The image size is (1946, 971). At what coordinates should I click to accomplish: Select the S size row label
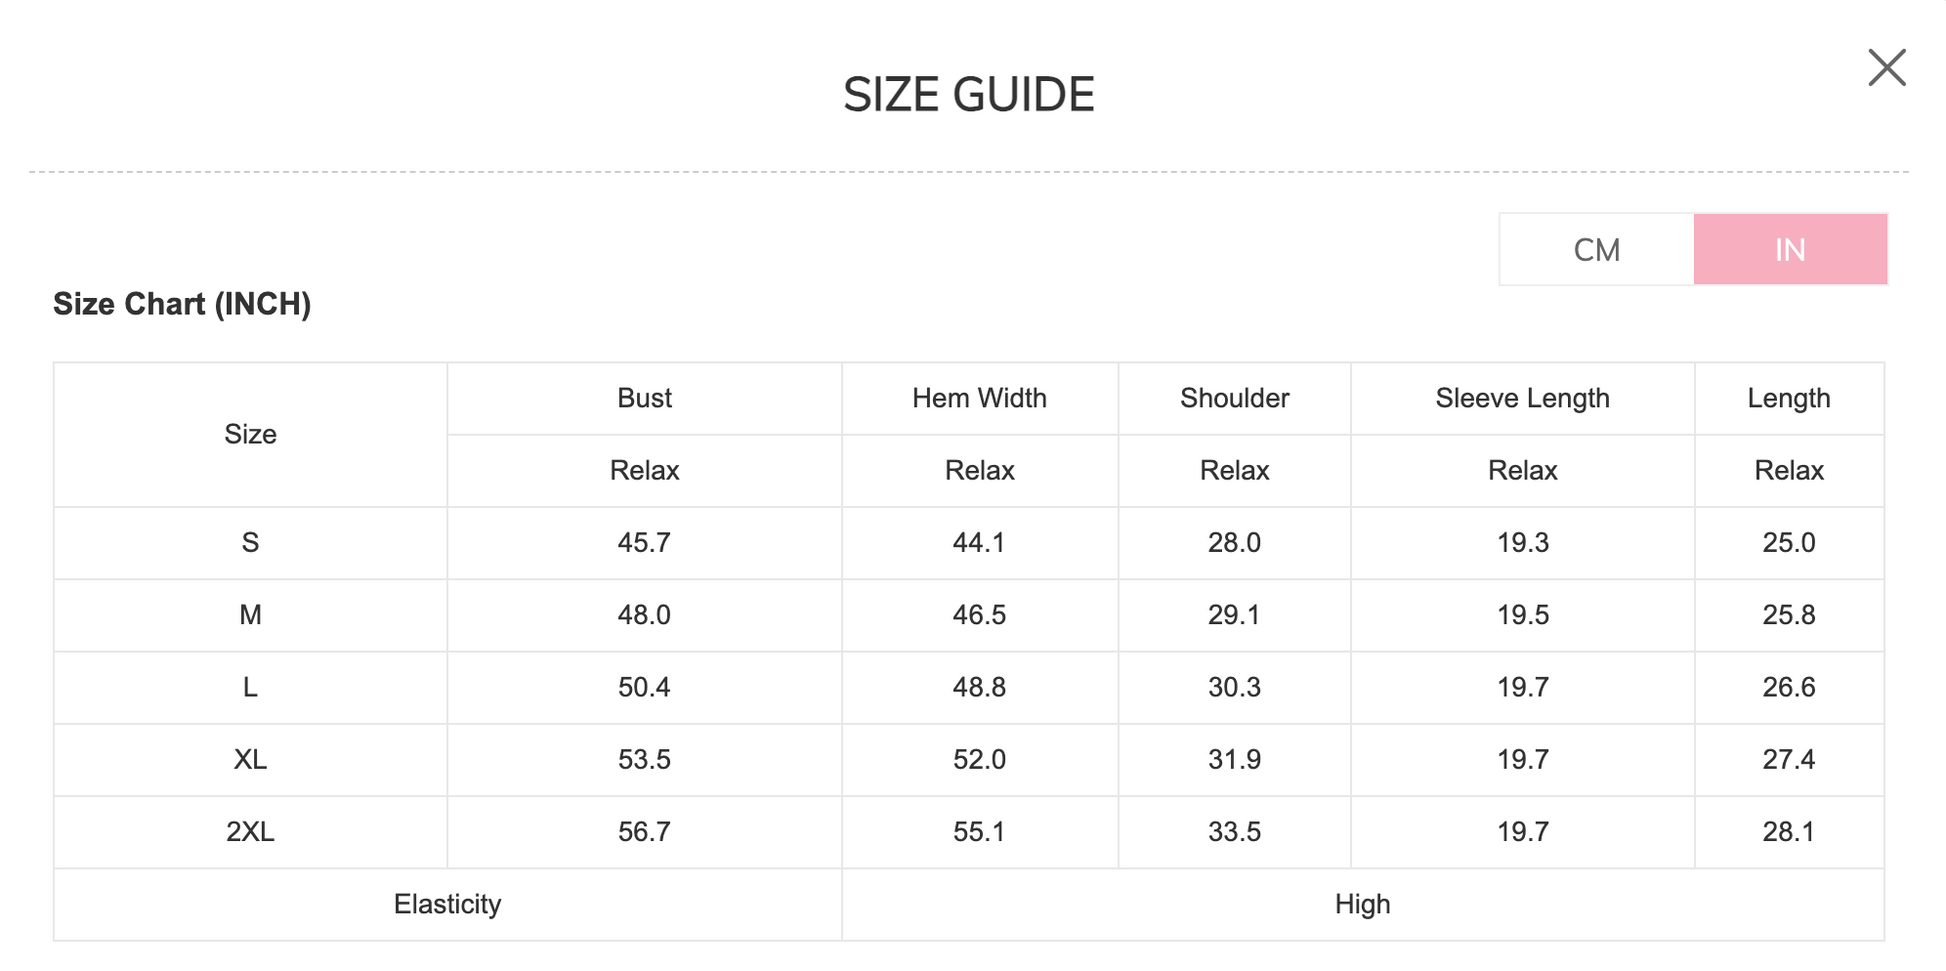coord(250,542)
